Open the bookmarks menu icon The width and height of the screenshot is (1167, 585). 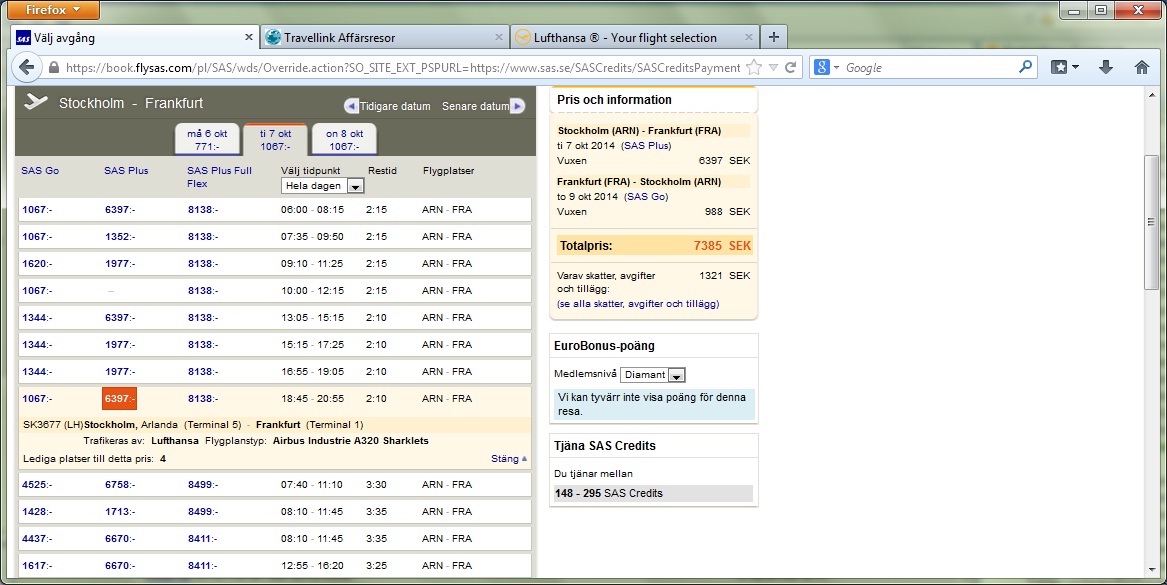click(x=1064, y=67)
